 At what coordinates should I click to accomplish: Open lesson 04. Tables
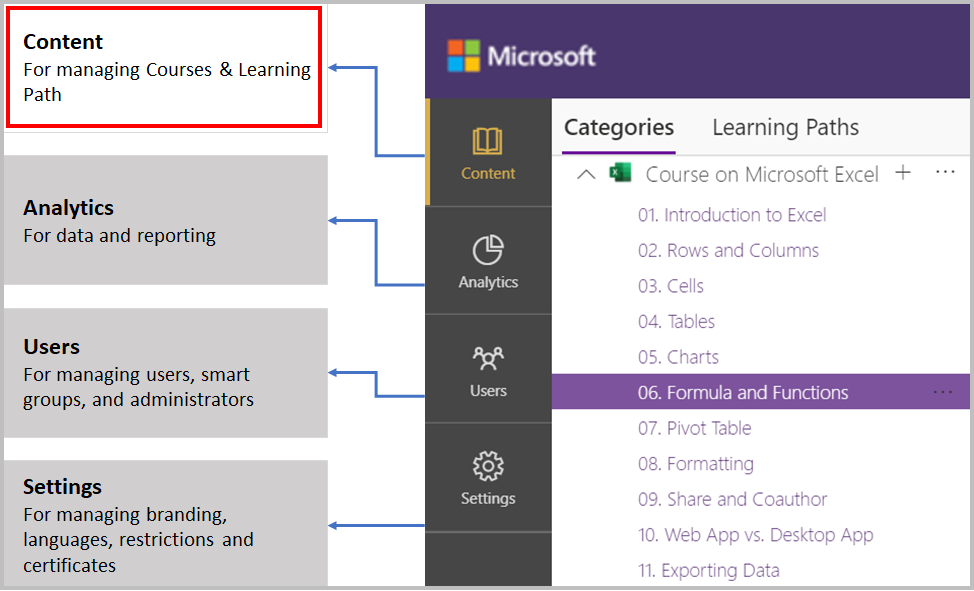676,321
